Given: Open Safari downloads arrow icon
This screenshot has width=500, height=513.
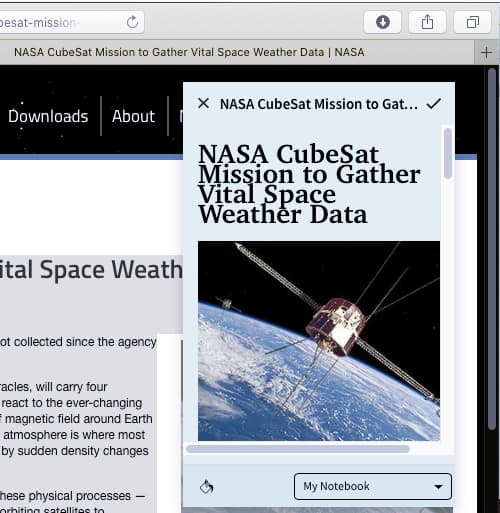Looking at the screenshot, I should [382, 22].
